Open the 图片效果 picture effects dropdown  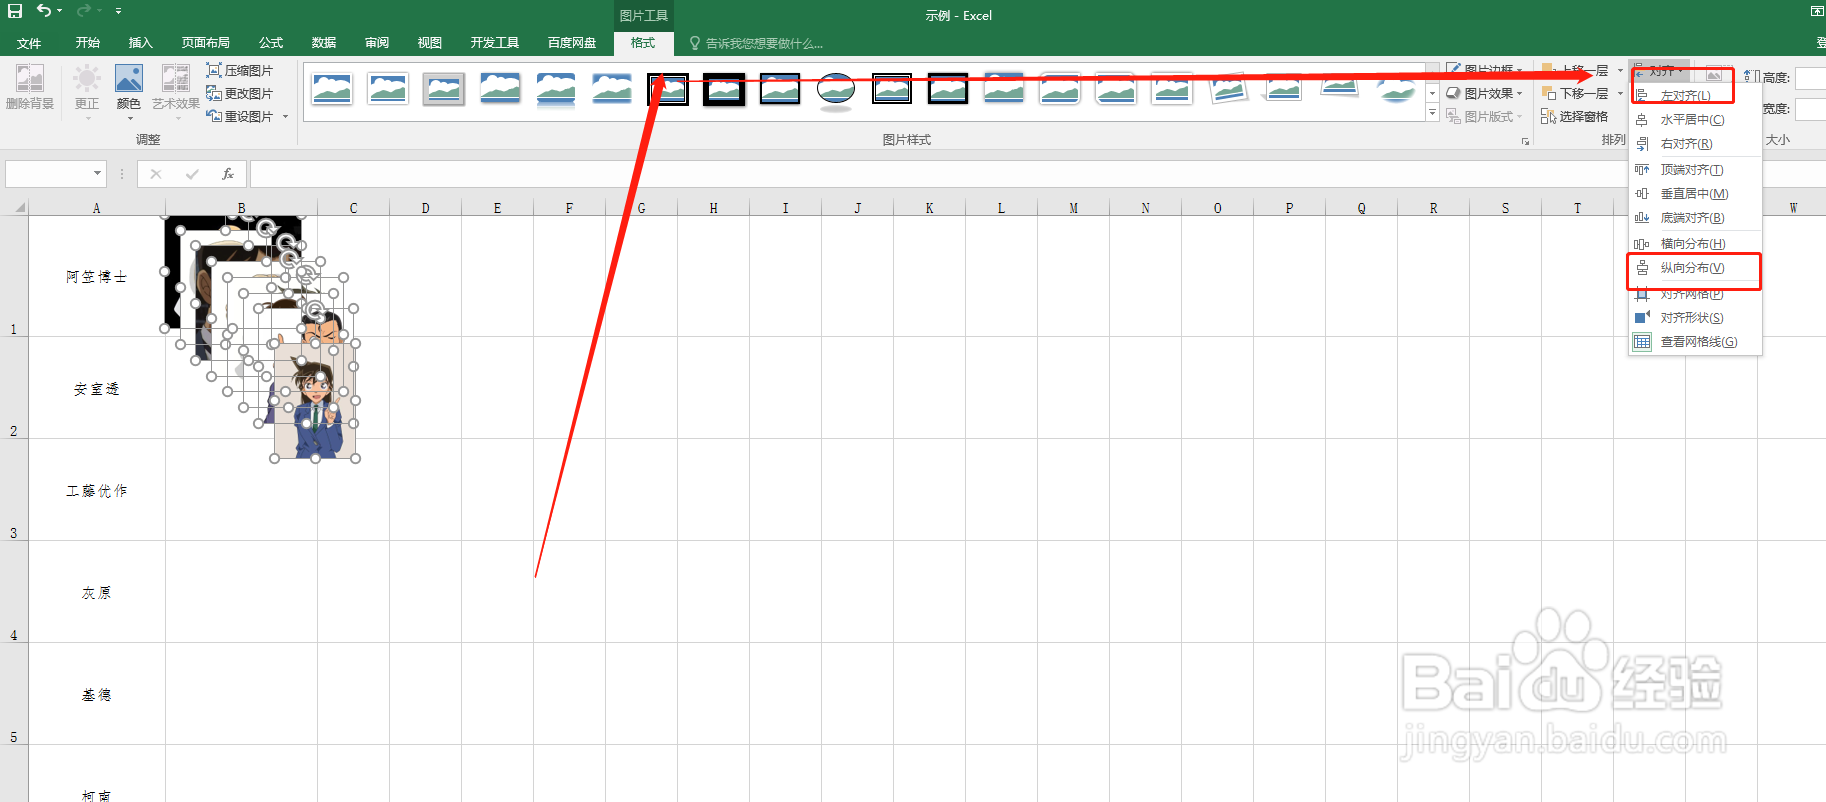point(1484,93)
